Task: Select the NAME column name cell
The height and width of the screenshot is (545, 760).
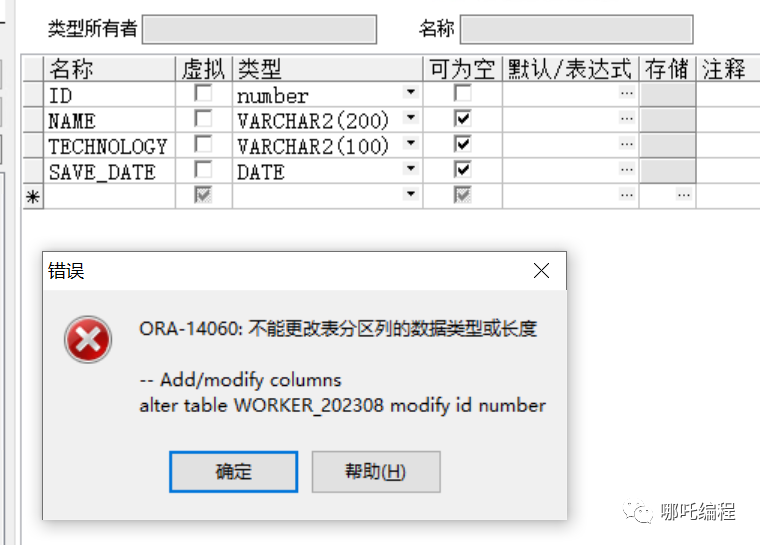Action: tap(110, 120)
